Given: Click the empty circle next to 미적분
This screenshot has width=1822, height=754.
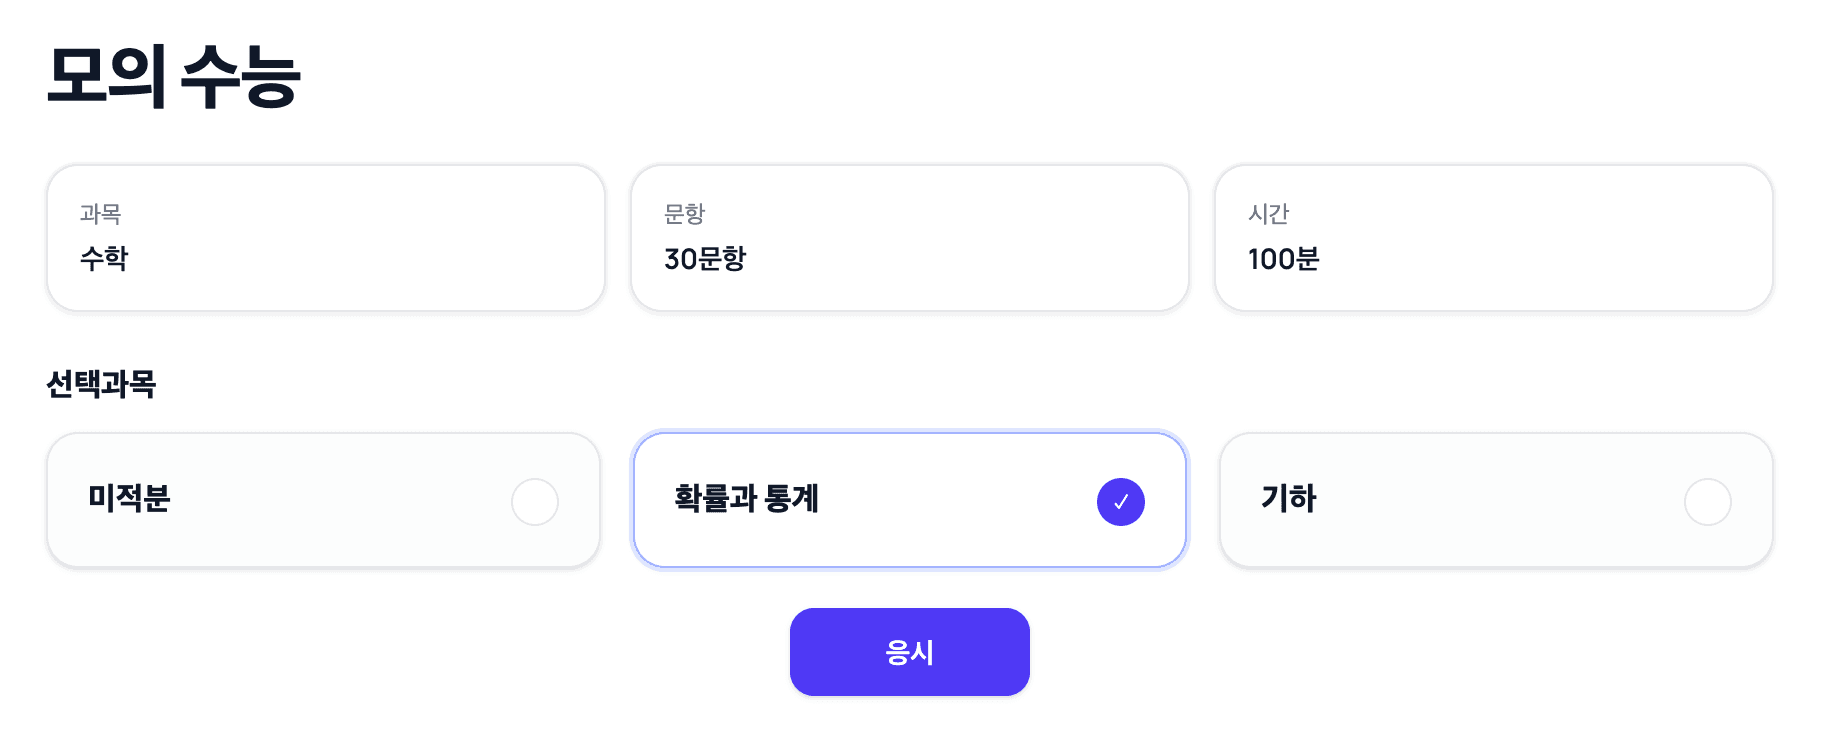Looking at the screenshot, I should pos(534,501).
